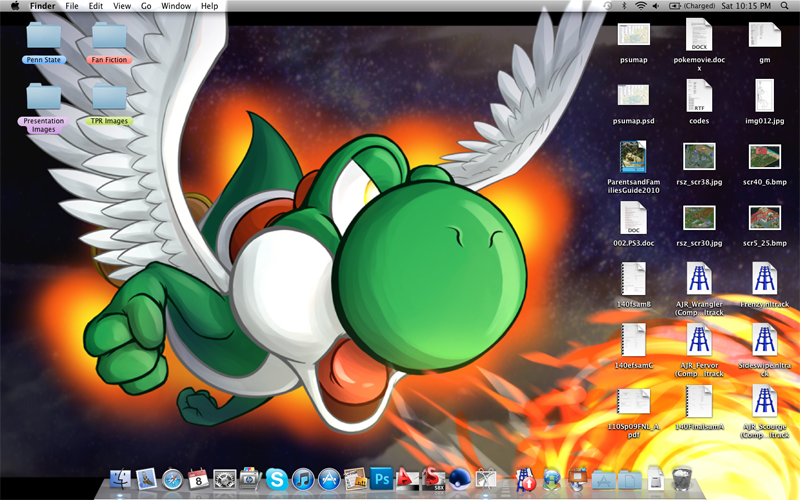Viewport: 800px width, 500px height.
Task: Select the AJR_Fervor nltrack file
Action: [x=699, y=351]
